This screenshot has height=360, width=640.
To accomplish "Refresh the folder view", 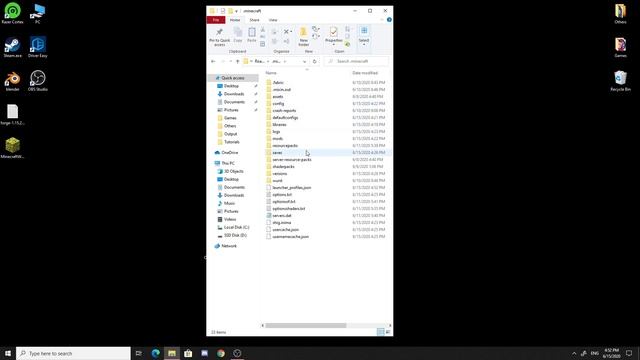I will (314, 61).
